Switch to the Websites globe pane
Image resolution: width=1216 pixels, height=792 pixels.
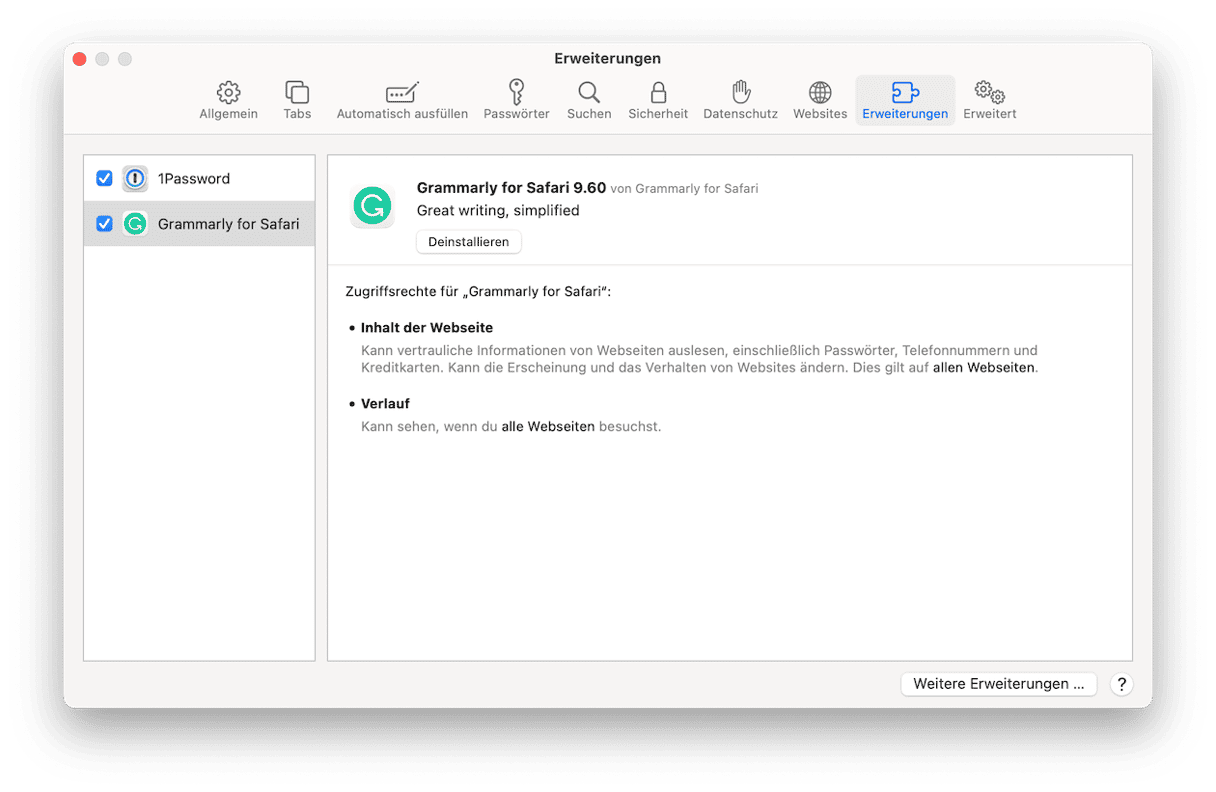820,100
